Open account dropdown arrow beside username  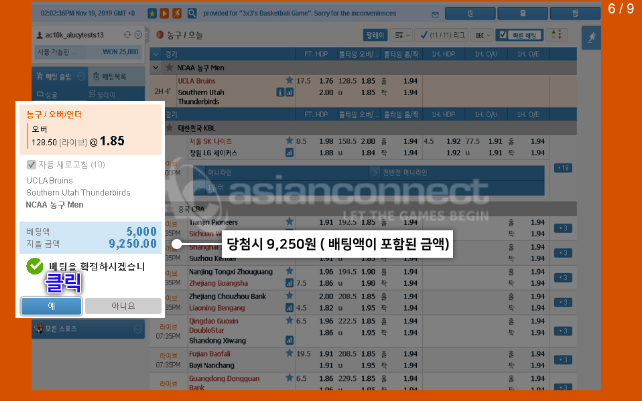138,35
